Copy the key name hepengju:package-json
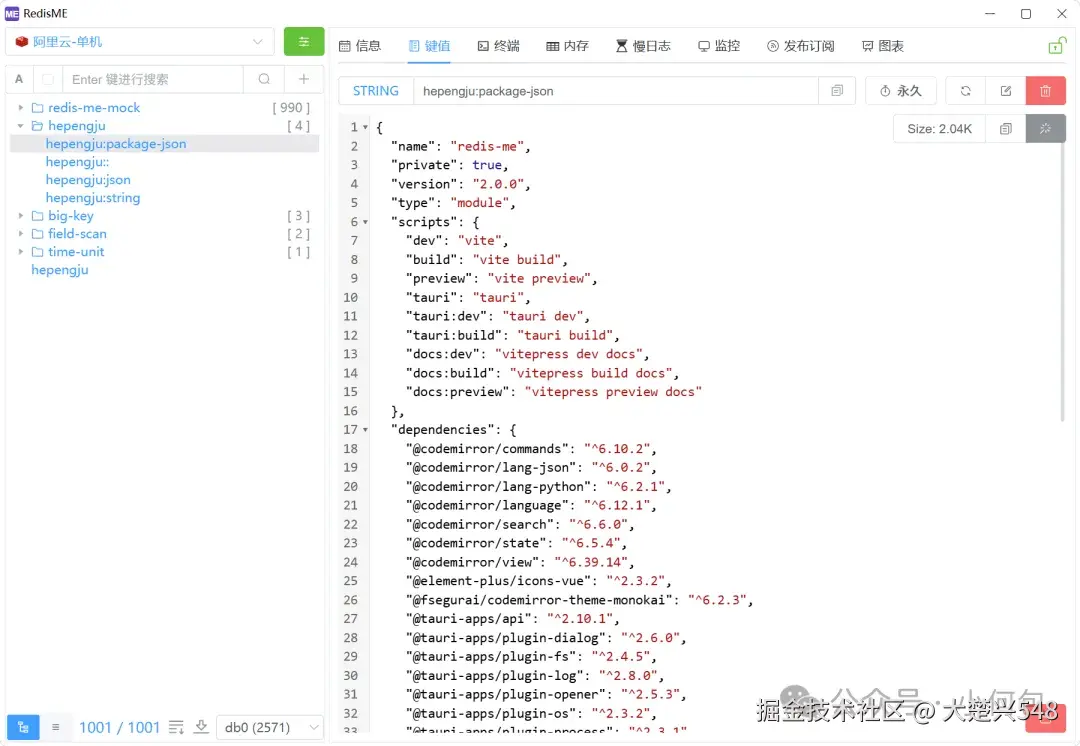 click(x=837, y=91)
